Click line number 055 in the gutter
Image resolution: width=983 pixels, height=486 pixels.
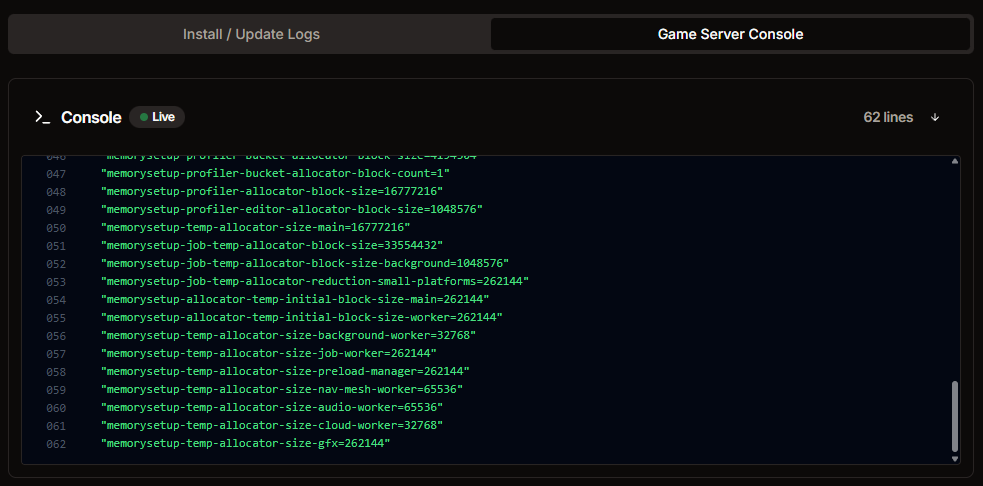(x=56, y=318)
